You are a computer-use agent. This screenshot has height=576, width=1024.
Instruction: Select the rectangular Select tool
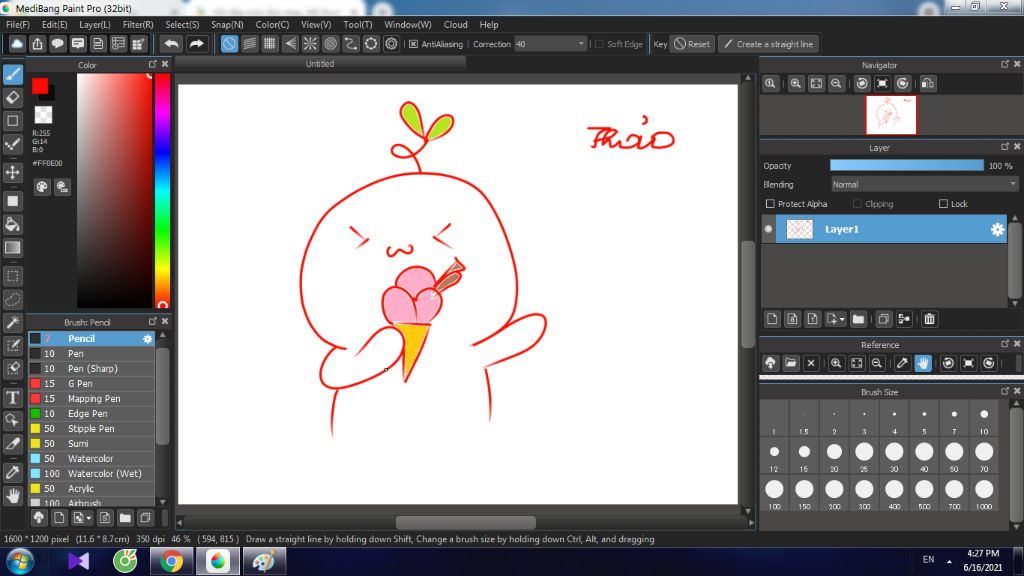(12, 276)
